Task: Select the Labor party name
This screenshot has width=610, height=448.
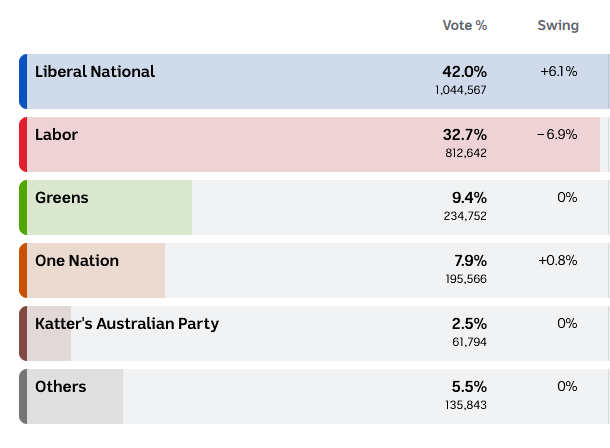Action: click(56, 135)
